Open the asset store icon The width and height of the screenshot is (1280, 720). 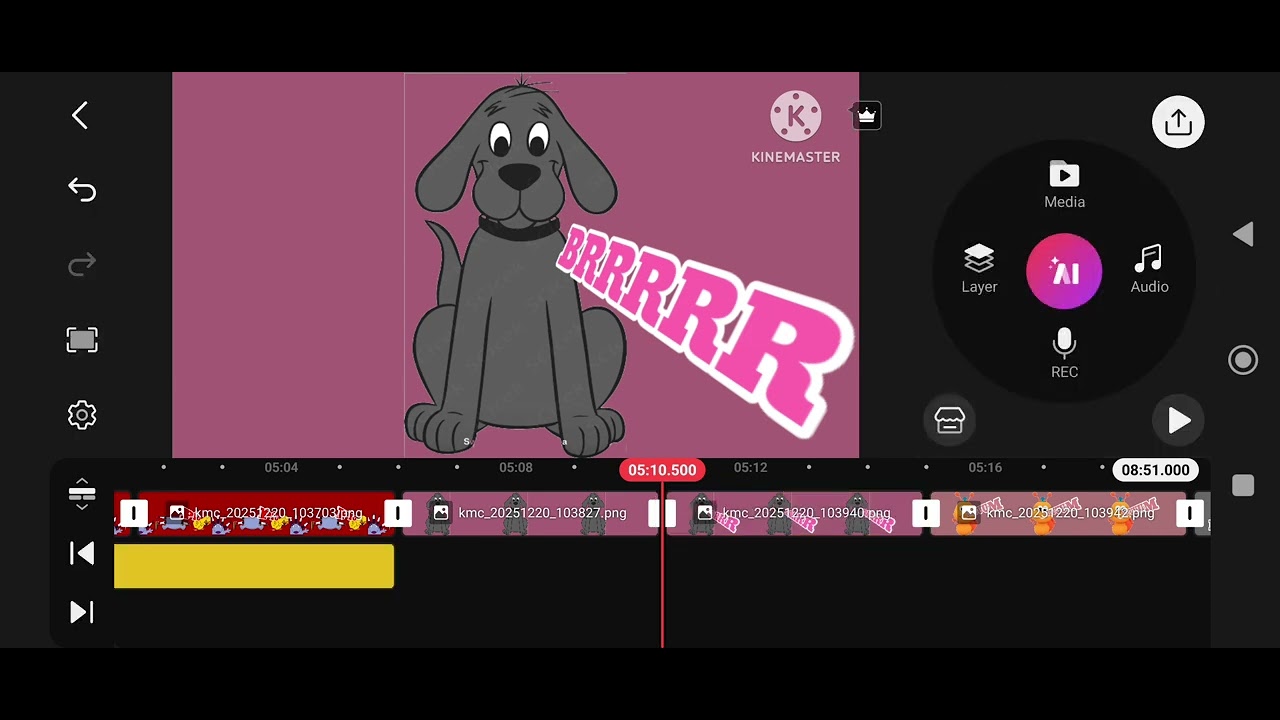(949, 420)
